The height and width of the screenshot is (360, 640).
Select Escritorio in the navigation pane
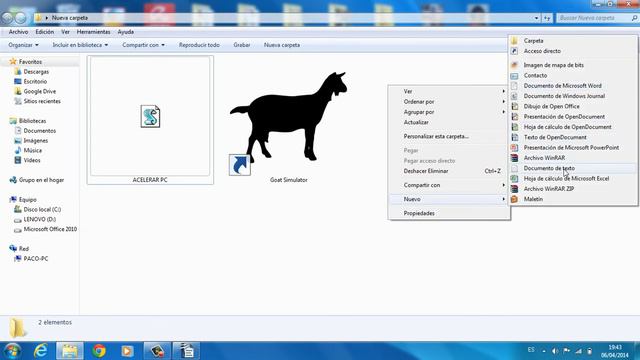coord(31,81)
